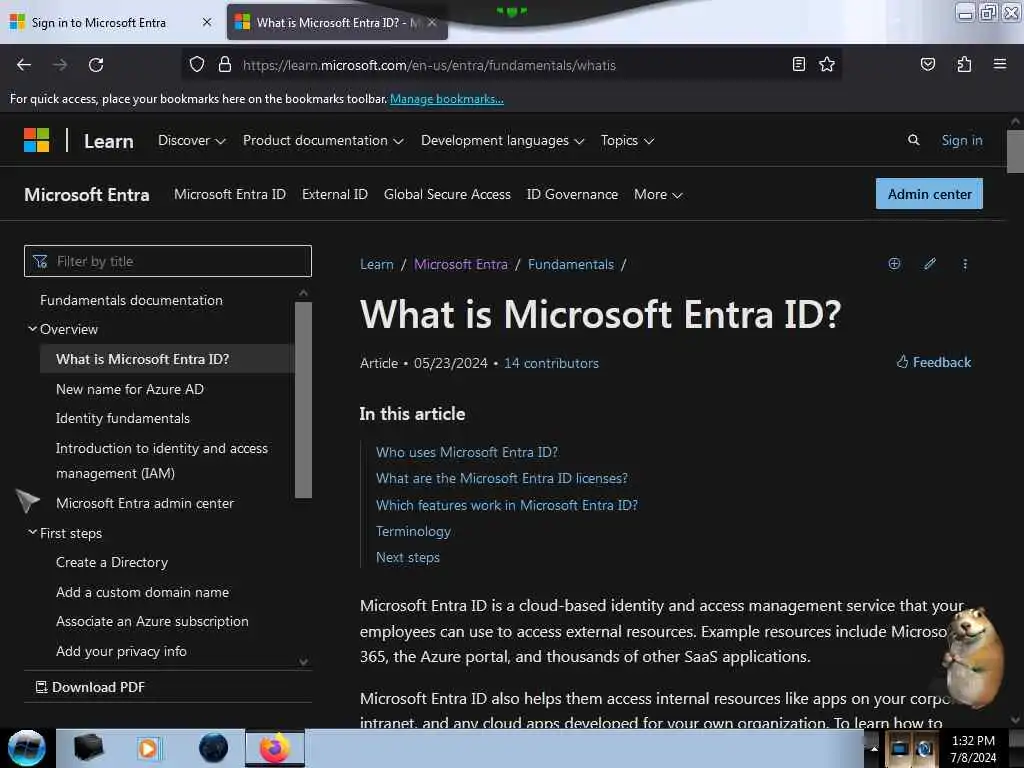The width and height of the screenshot is (1024, 768).
Task: Open the black box taskbar icon
Action: (88, 748)
